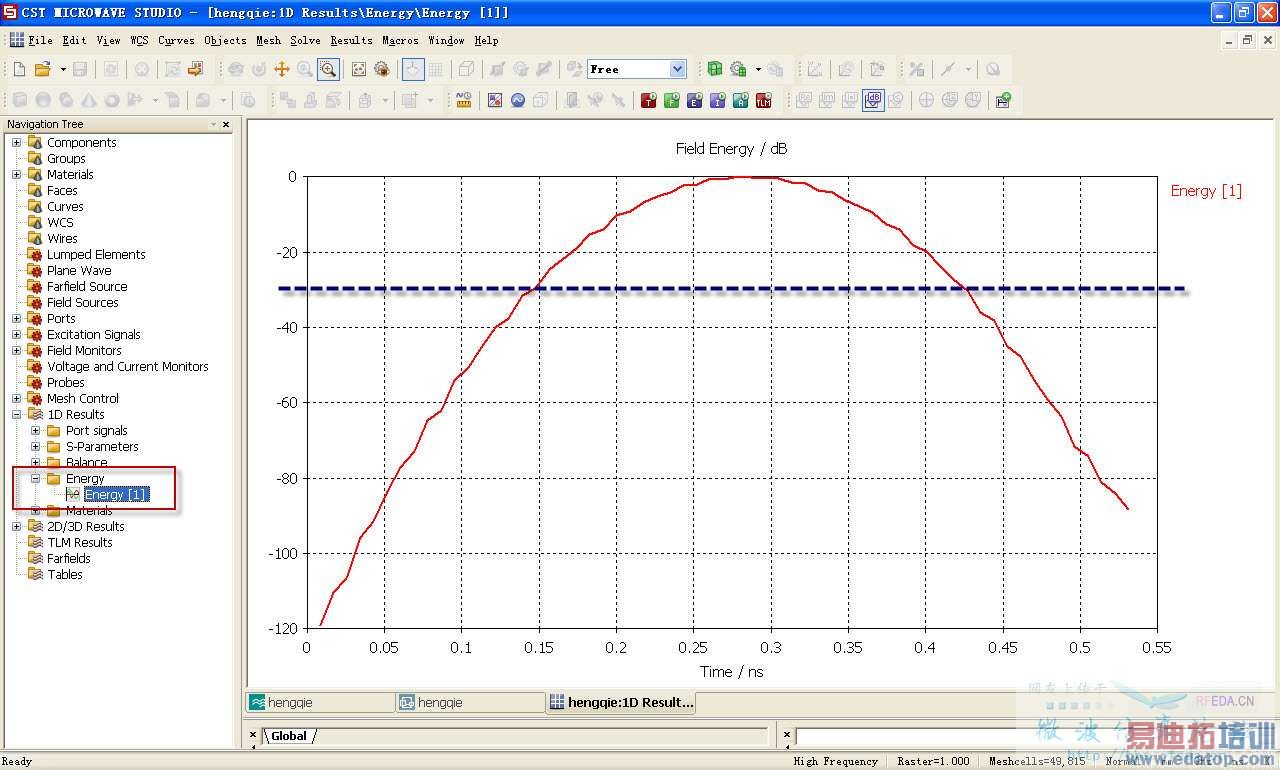This screenshot has height=770, width=1280.
Task: Select Plane Wave tree item
Action: tap(79, 270)
